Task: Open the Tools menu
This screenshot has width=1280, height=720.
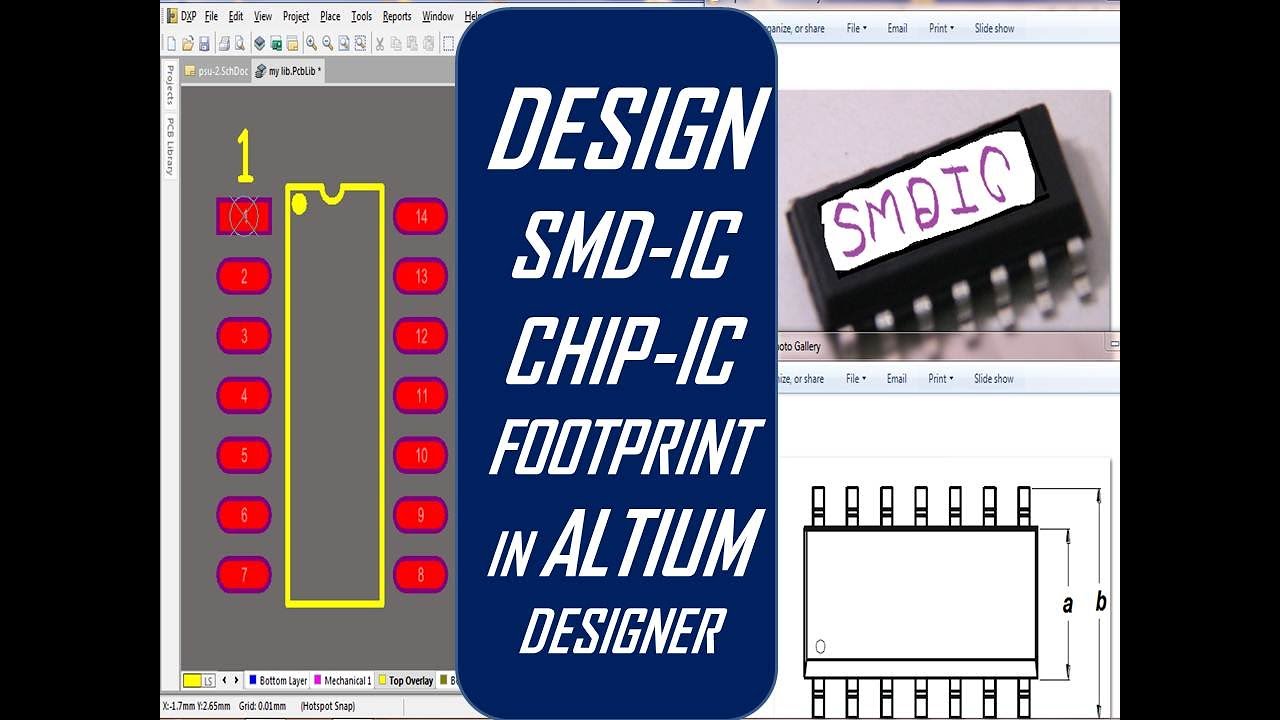Action: click(362, 16)
